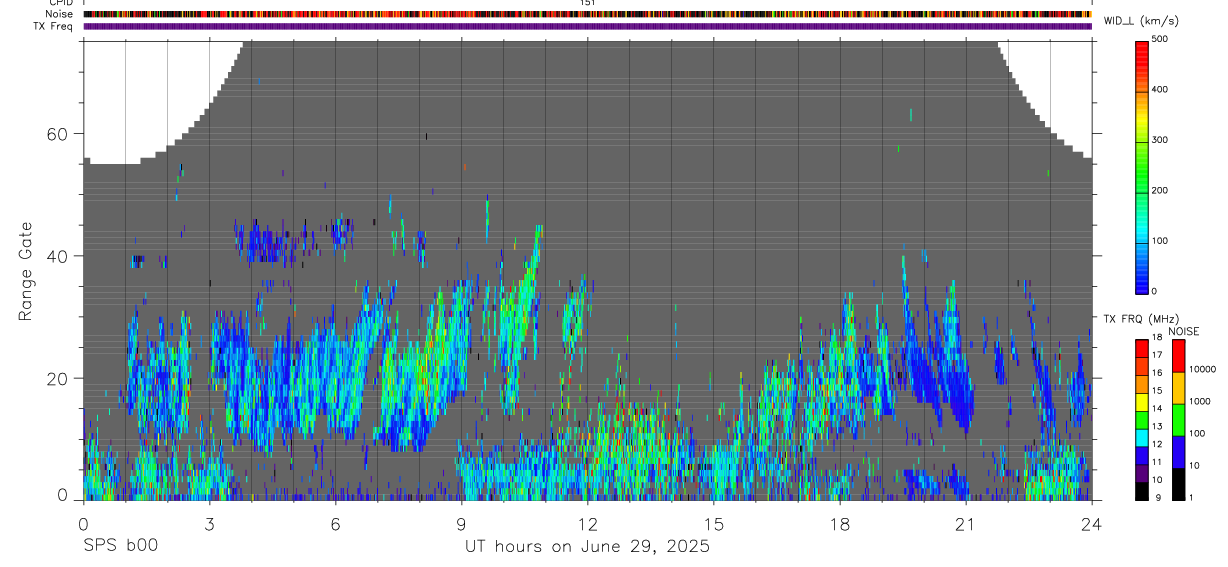The width and height of the screenshot is (1228, 567).
Task: Click x-axis tick label '6'
Action: (335, 524)
